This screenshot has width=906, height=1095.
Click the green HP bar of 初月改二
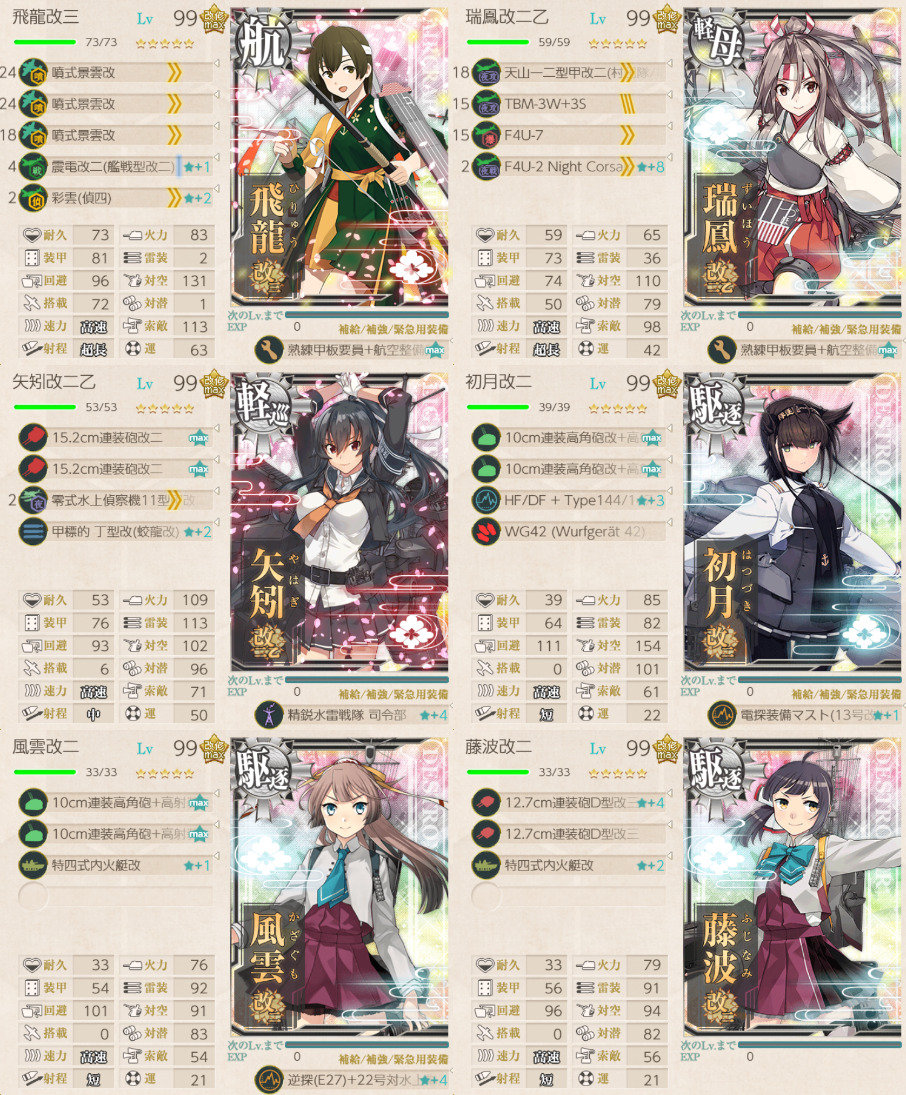499,407
